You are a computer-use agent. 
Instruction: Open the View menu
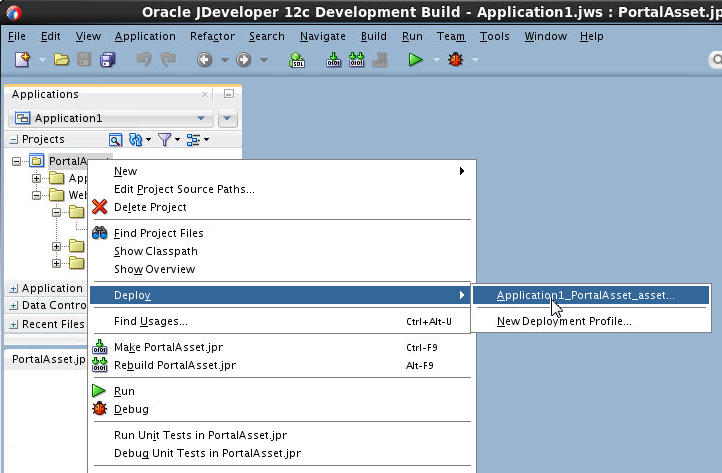point(88,36)
